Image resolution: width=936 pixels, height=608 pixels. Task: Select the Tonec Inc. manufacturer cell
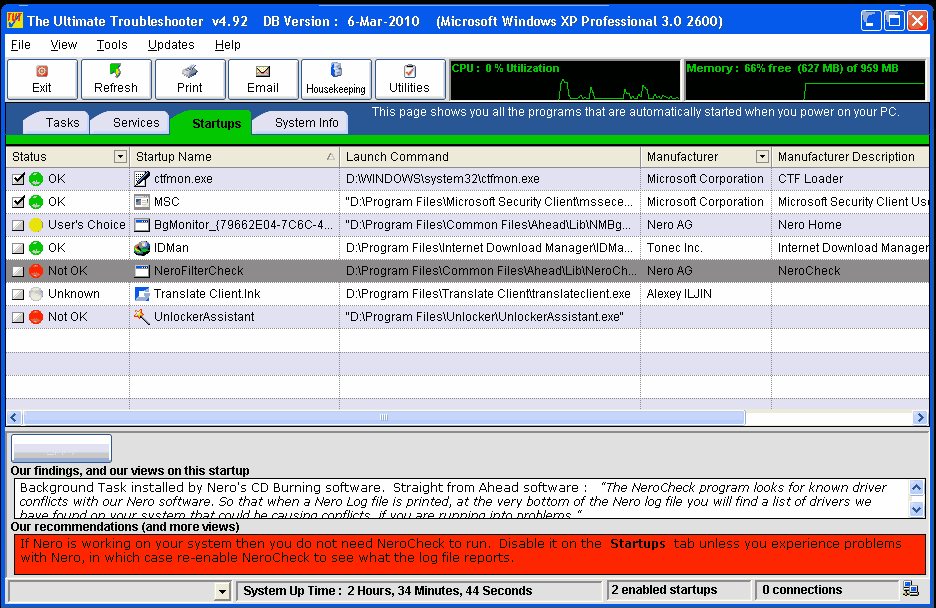coord(706,248)
